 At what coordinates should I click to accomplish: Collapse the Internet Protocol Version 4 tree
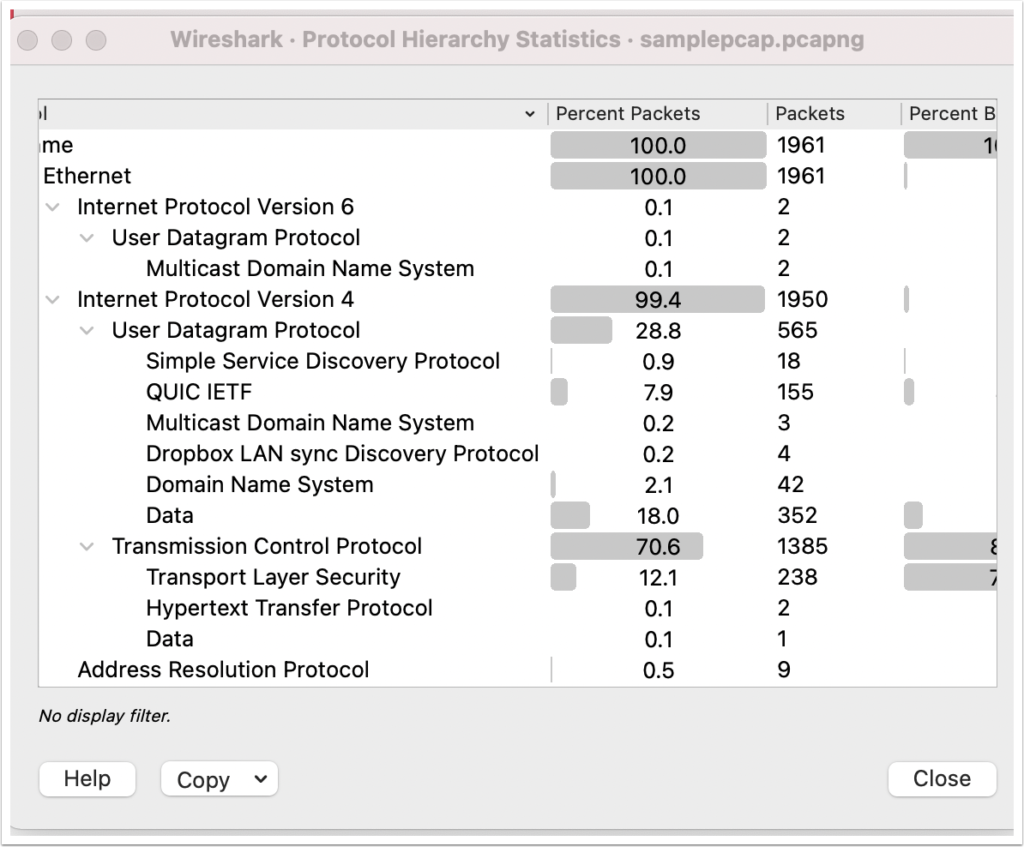click(51, 300)
